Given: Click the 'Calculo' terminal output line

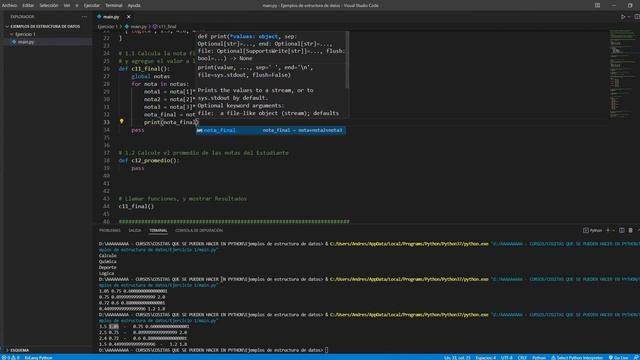Looking at the screenshot, I should [x=108, y=256].
